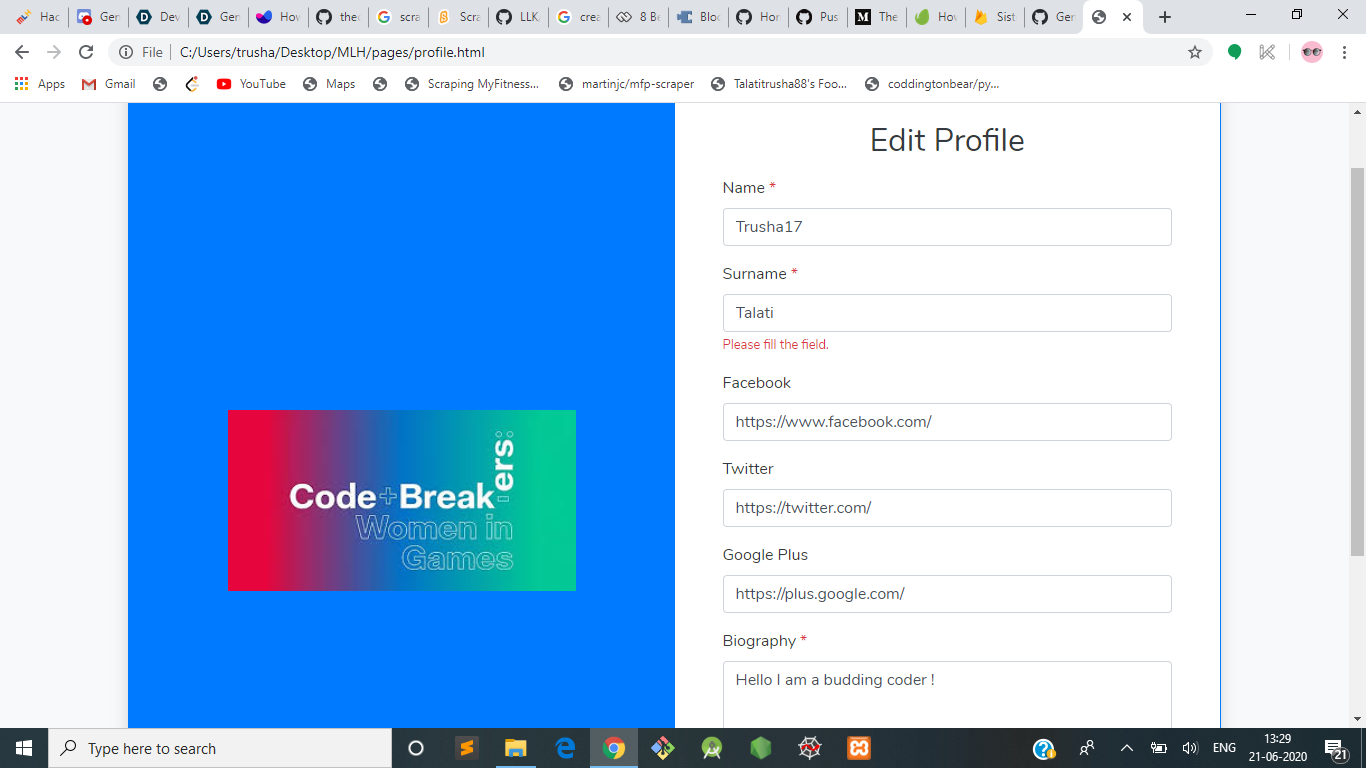Image resolution: width=1366 pixels, height=768 pixels.
Task: Switch to the 'Bloc' tab
Action: [698, 17]
